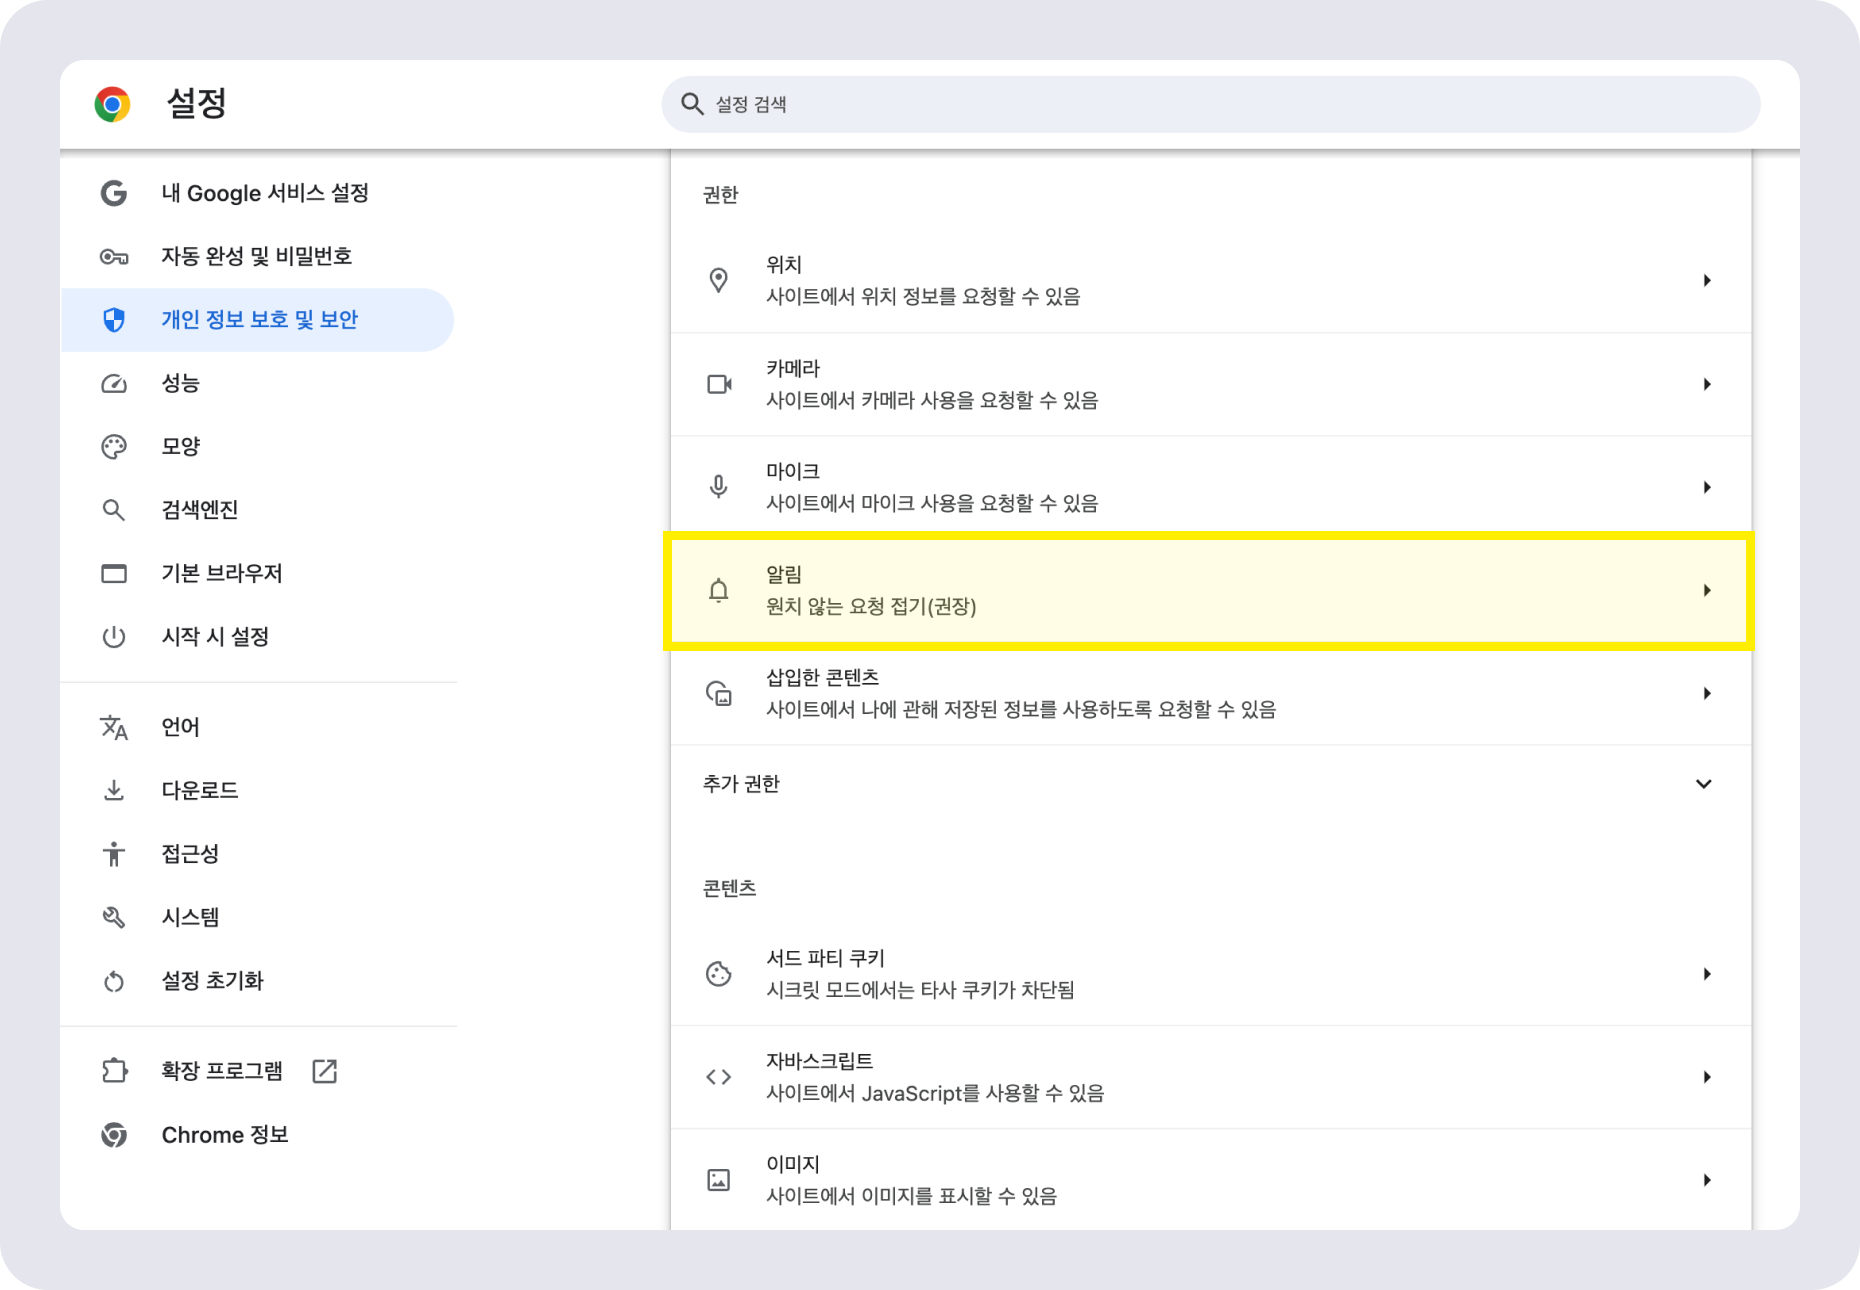Click the code brackets icon for 자바스크립트

[718, 1077]
